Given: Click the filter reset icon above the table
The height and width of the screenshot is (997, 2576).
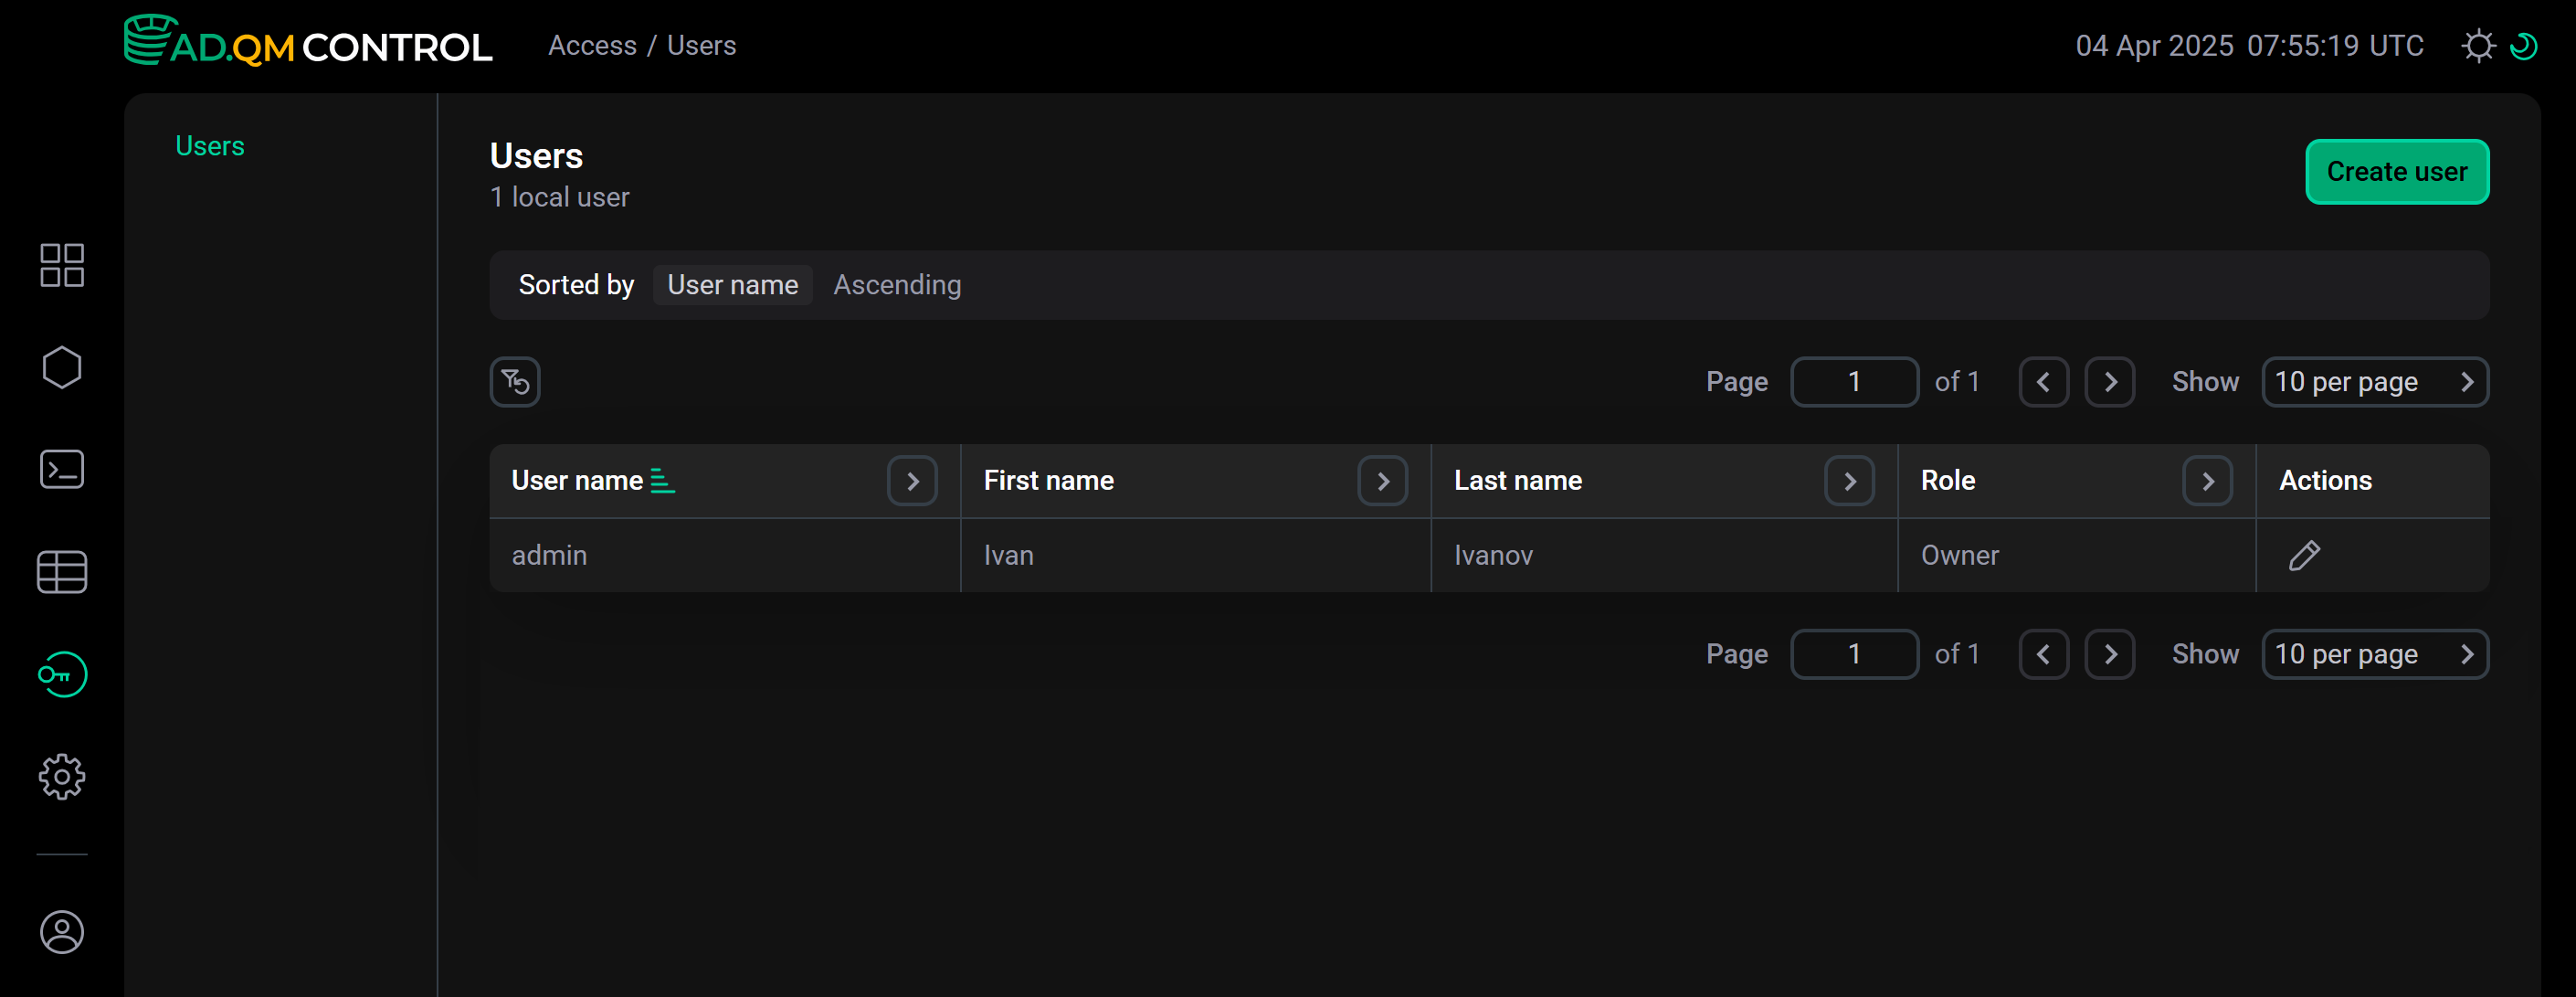Looking at the screenshot, I should [x=514, y=381].
